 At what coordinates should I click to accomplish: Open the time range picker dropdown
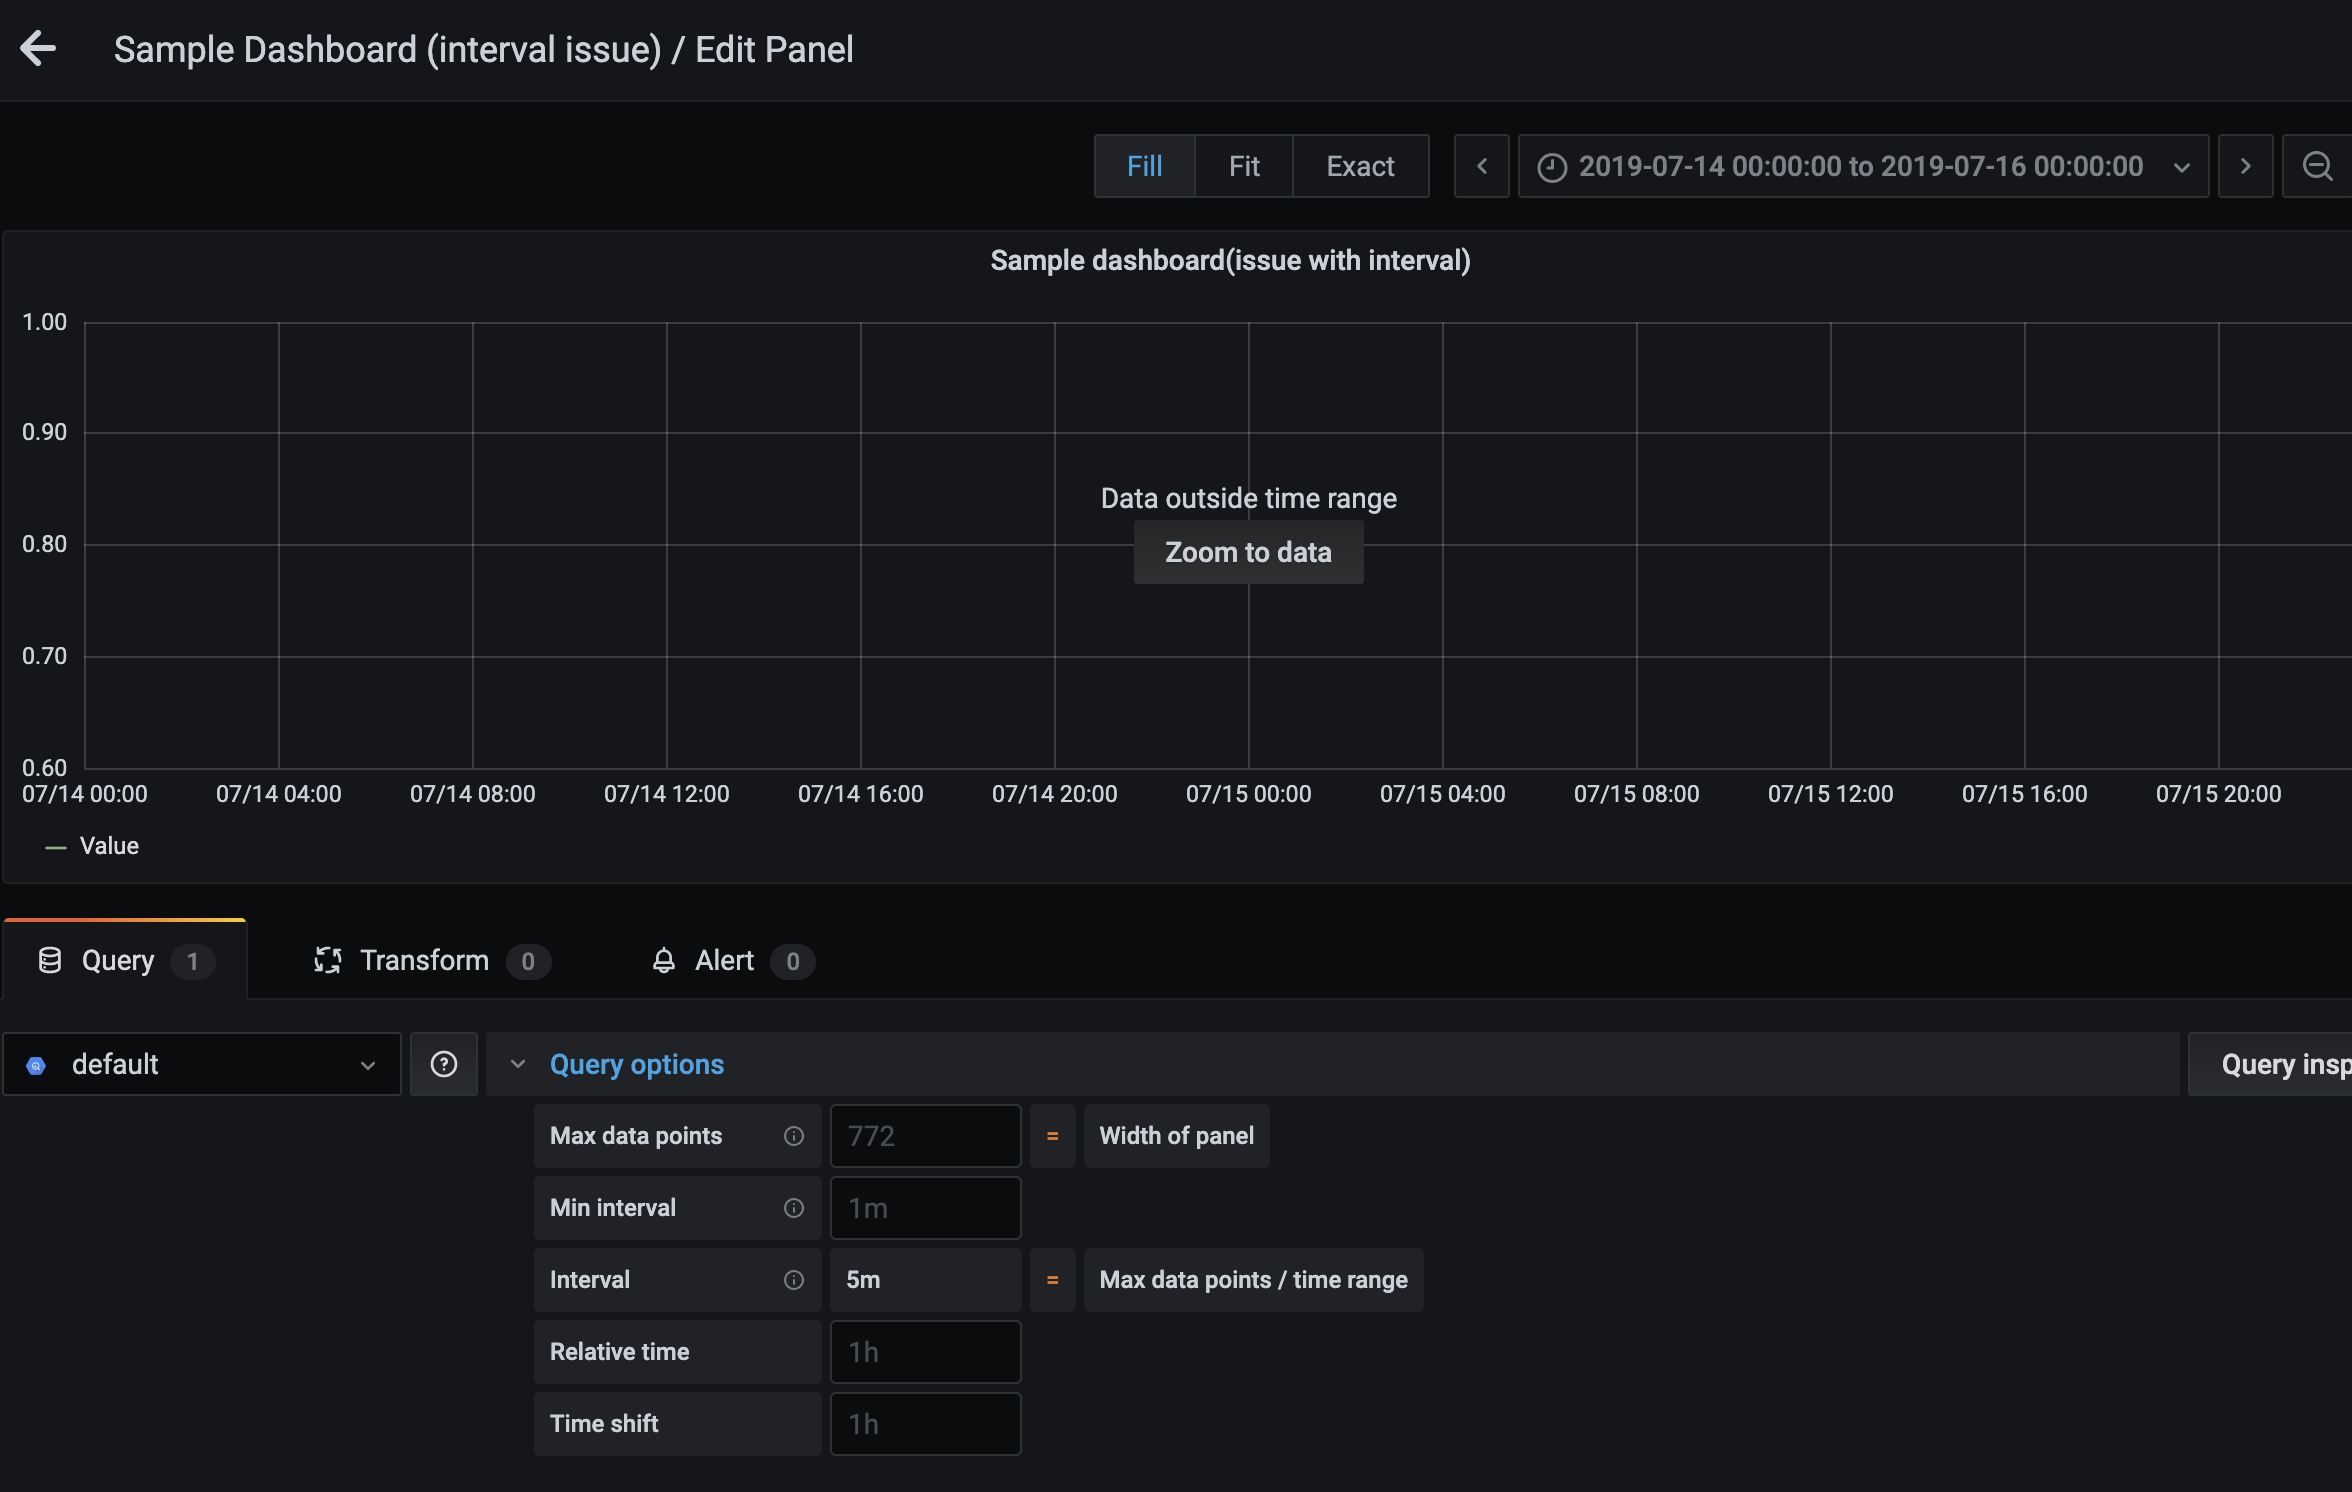coord(1862,166)
